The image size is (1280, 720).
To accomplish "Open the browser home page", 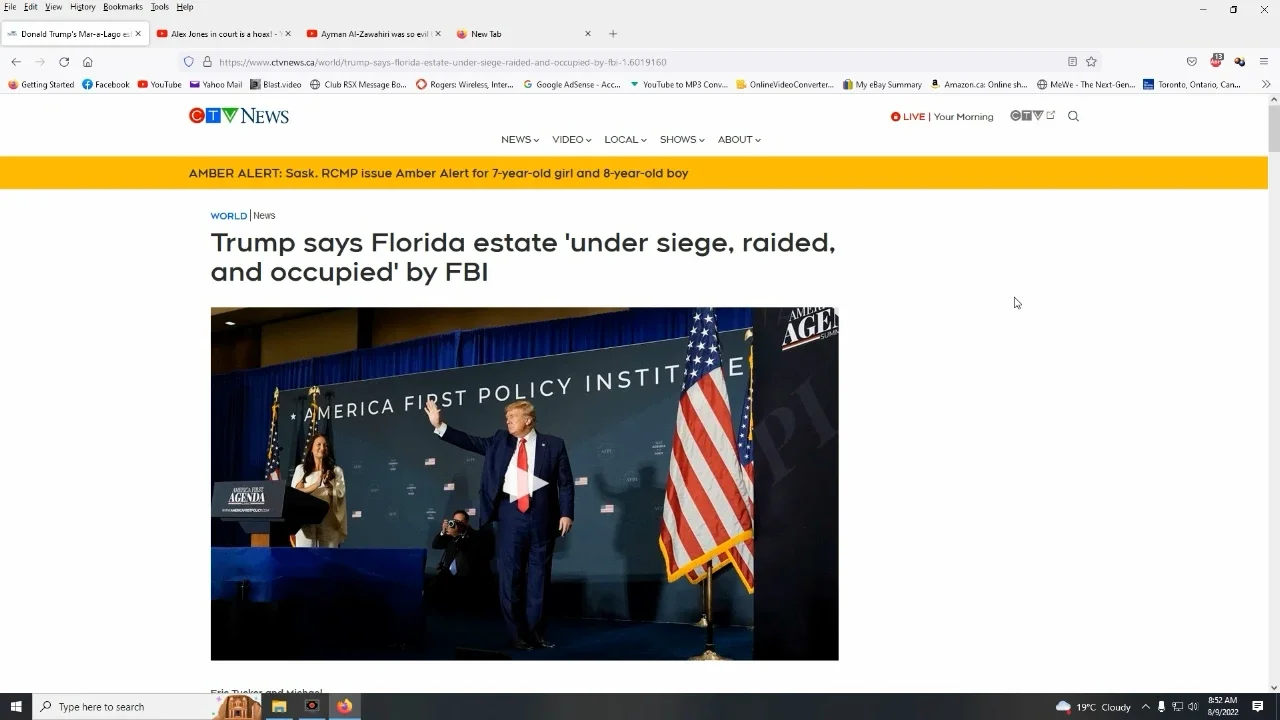I will pos(88,62).
